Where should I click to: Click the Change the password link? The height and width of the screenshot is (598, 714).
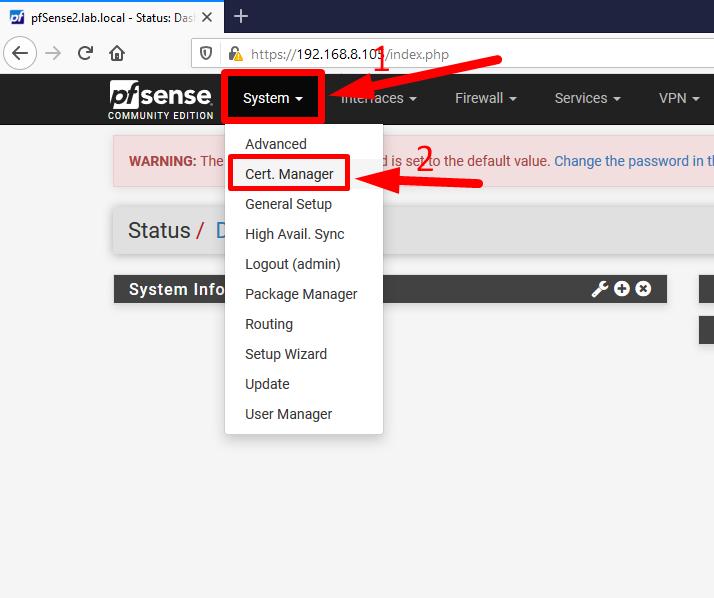[x=632, y=161]
